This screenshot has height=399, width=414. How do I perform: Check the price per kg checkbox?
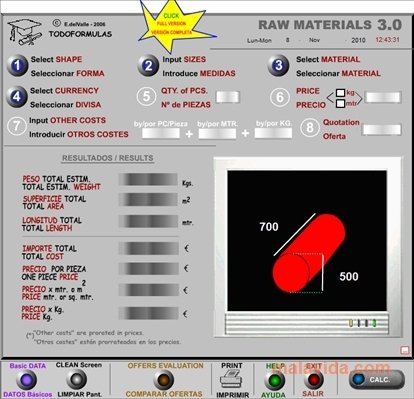click(340, 93)
